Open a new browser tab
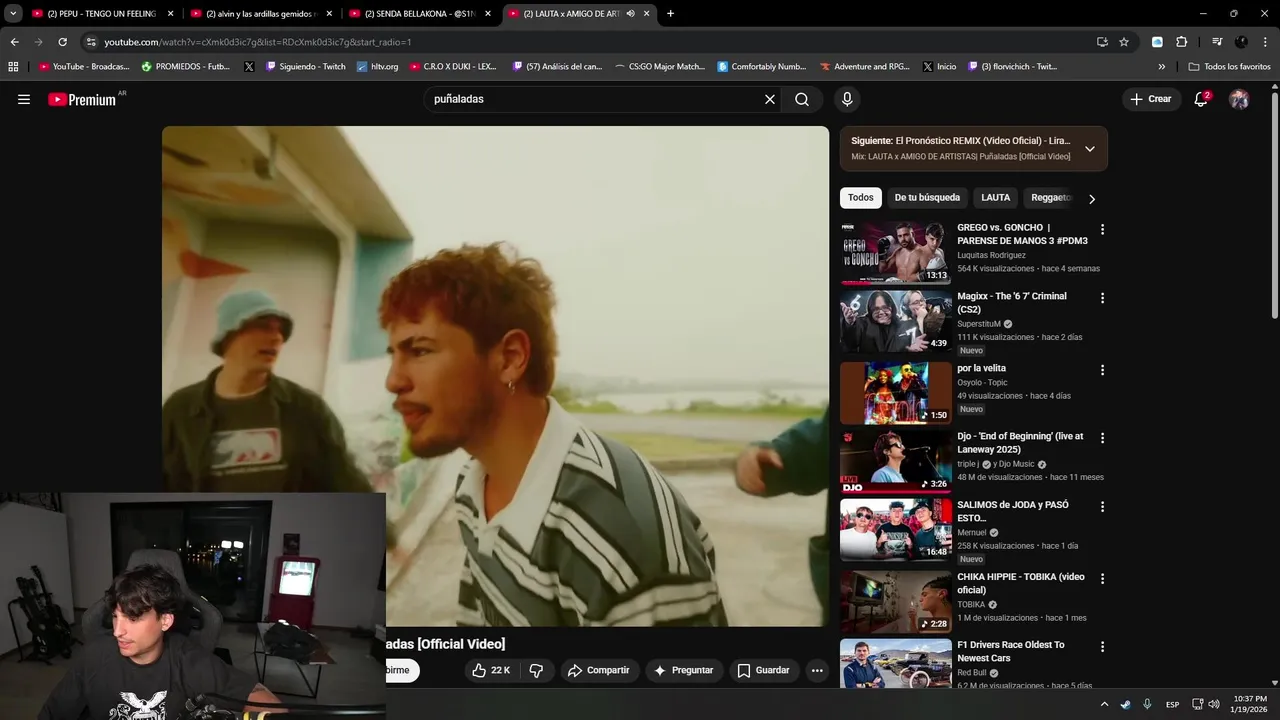Image resolution: width=1280 pixels, height=720 pixels. 670,14
